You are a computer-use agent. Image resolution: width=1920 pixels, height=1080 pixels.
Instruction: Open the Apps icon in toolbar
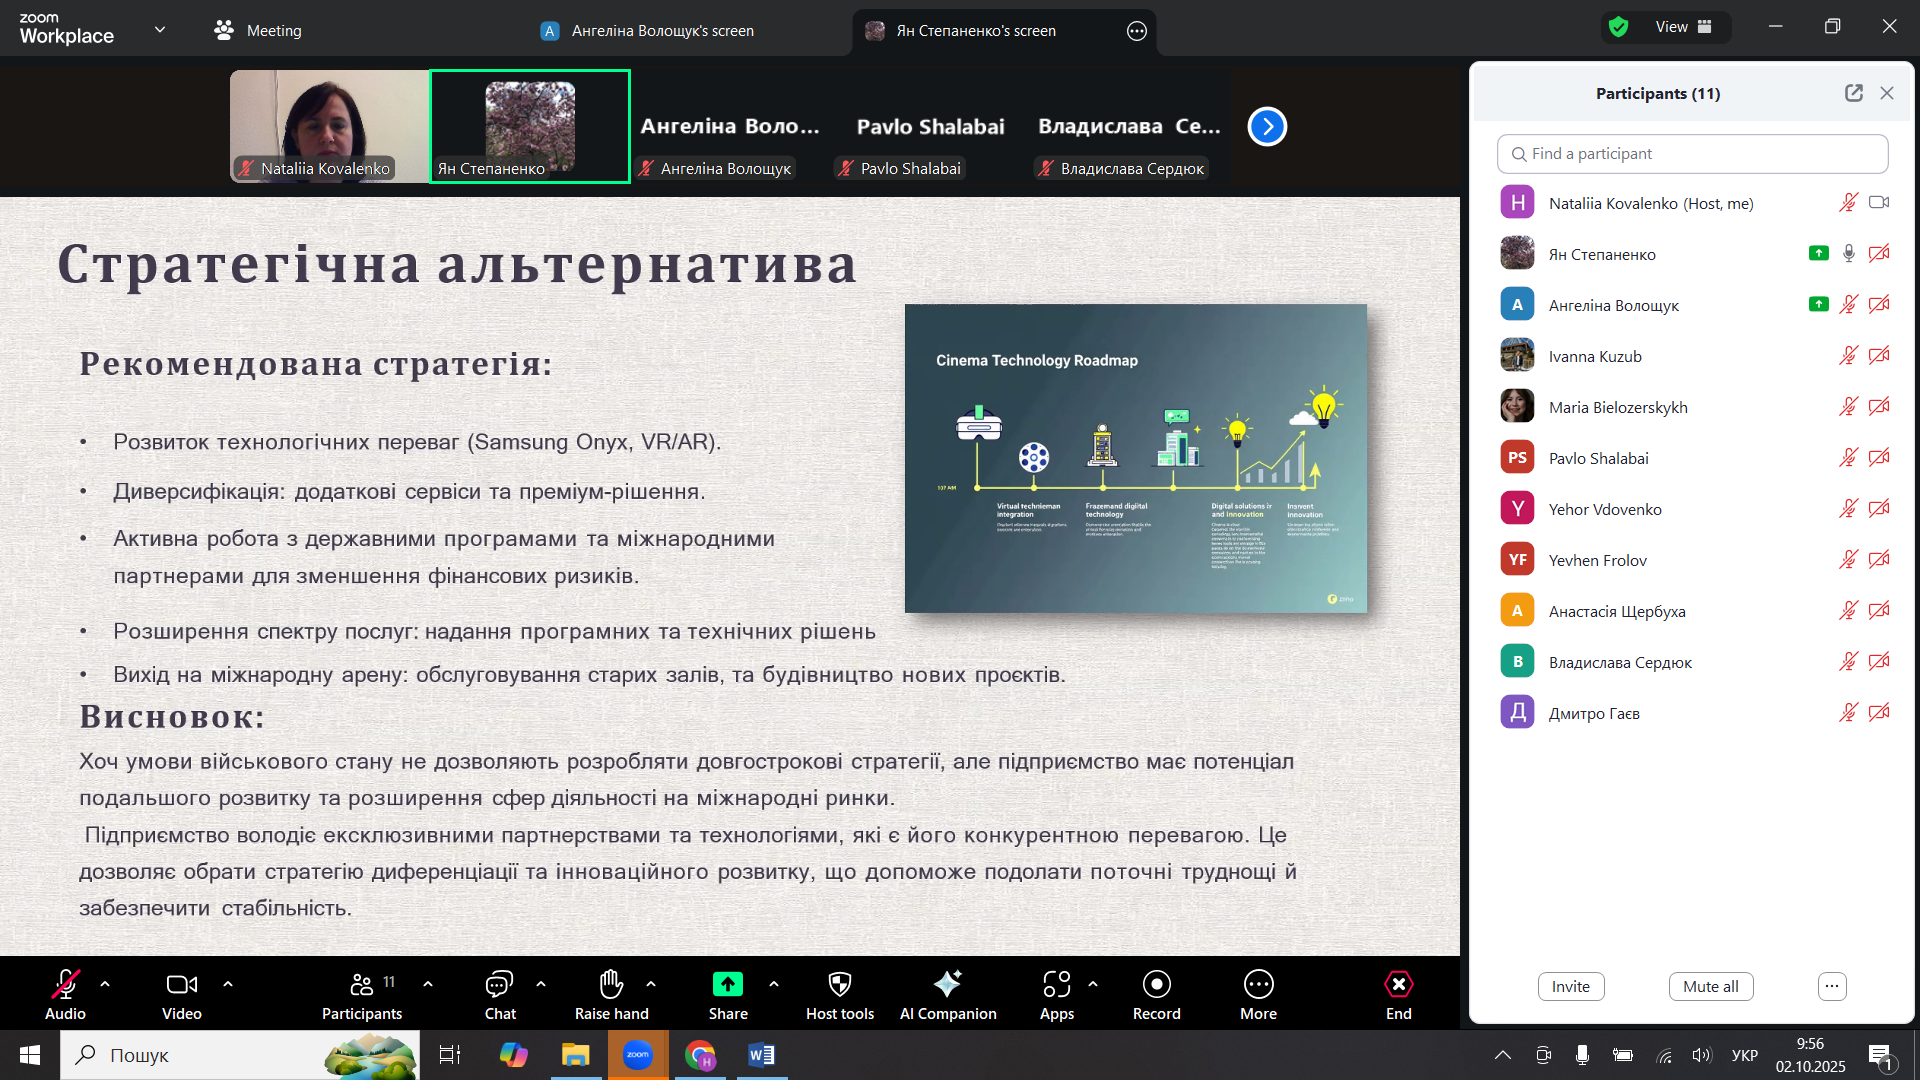(1056, 985)
